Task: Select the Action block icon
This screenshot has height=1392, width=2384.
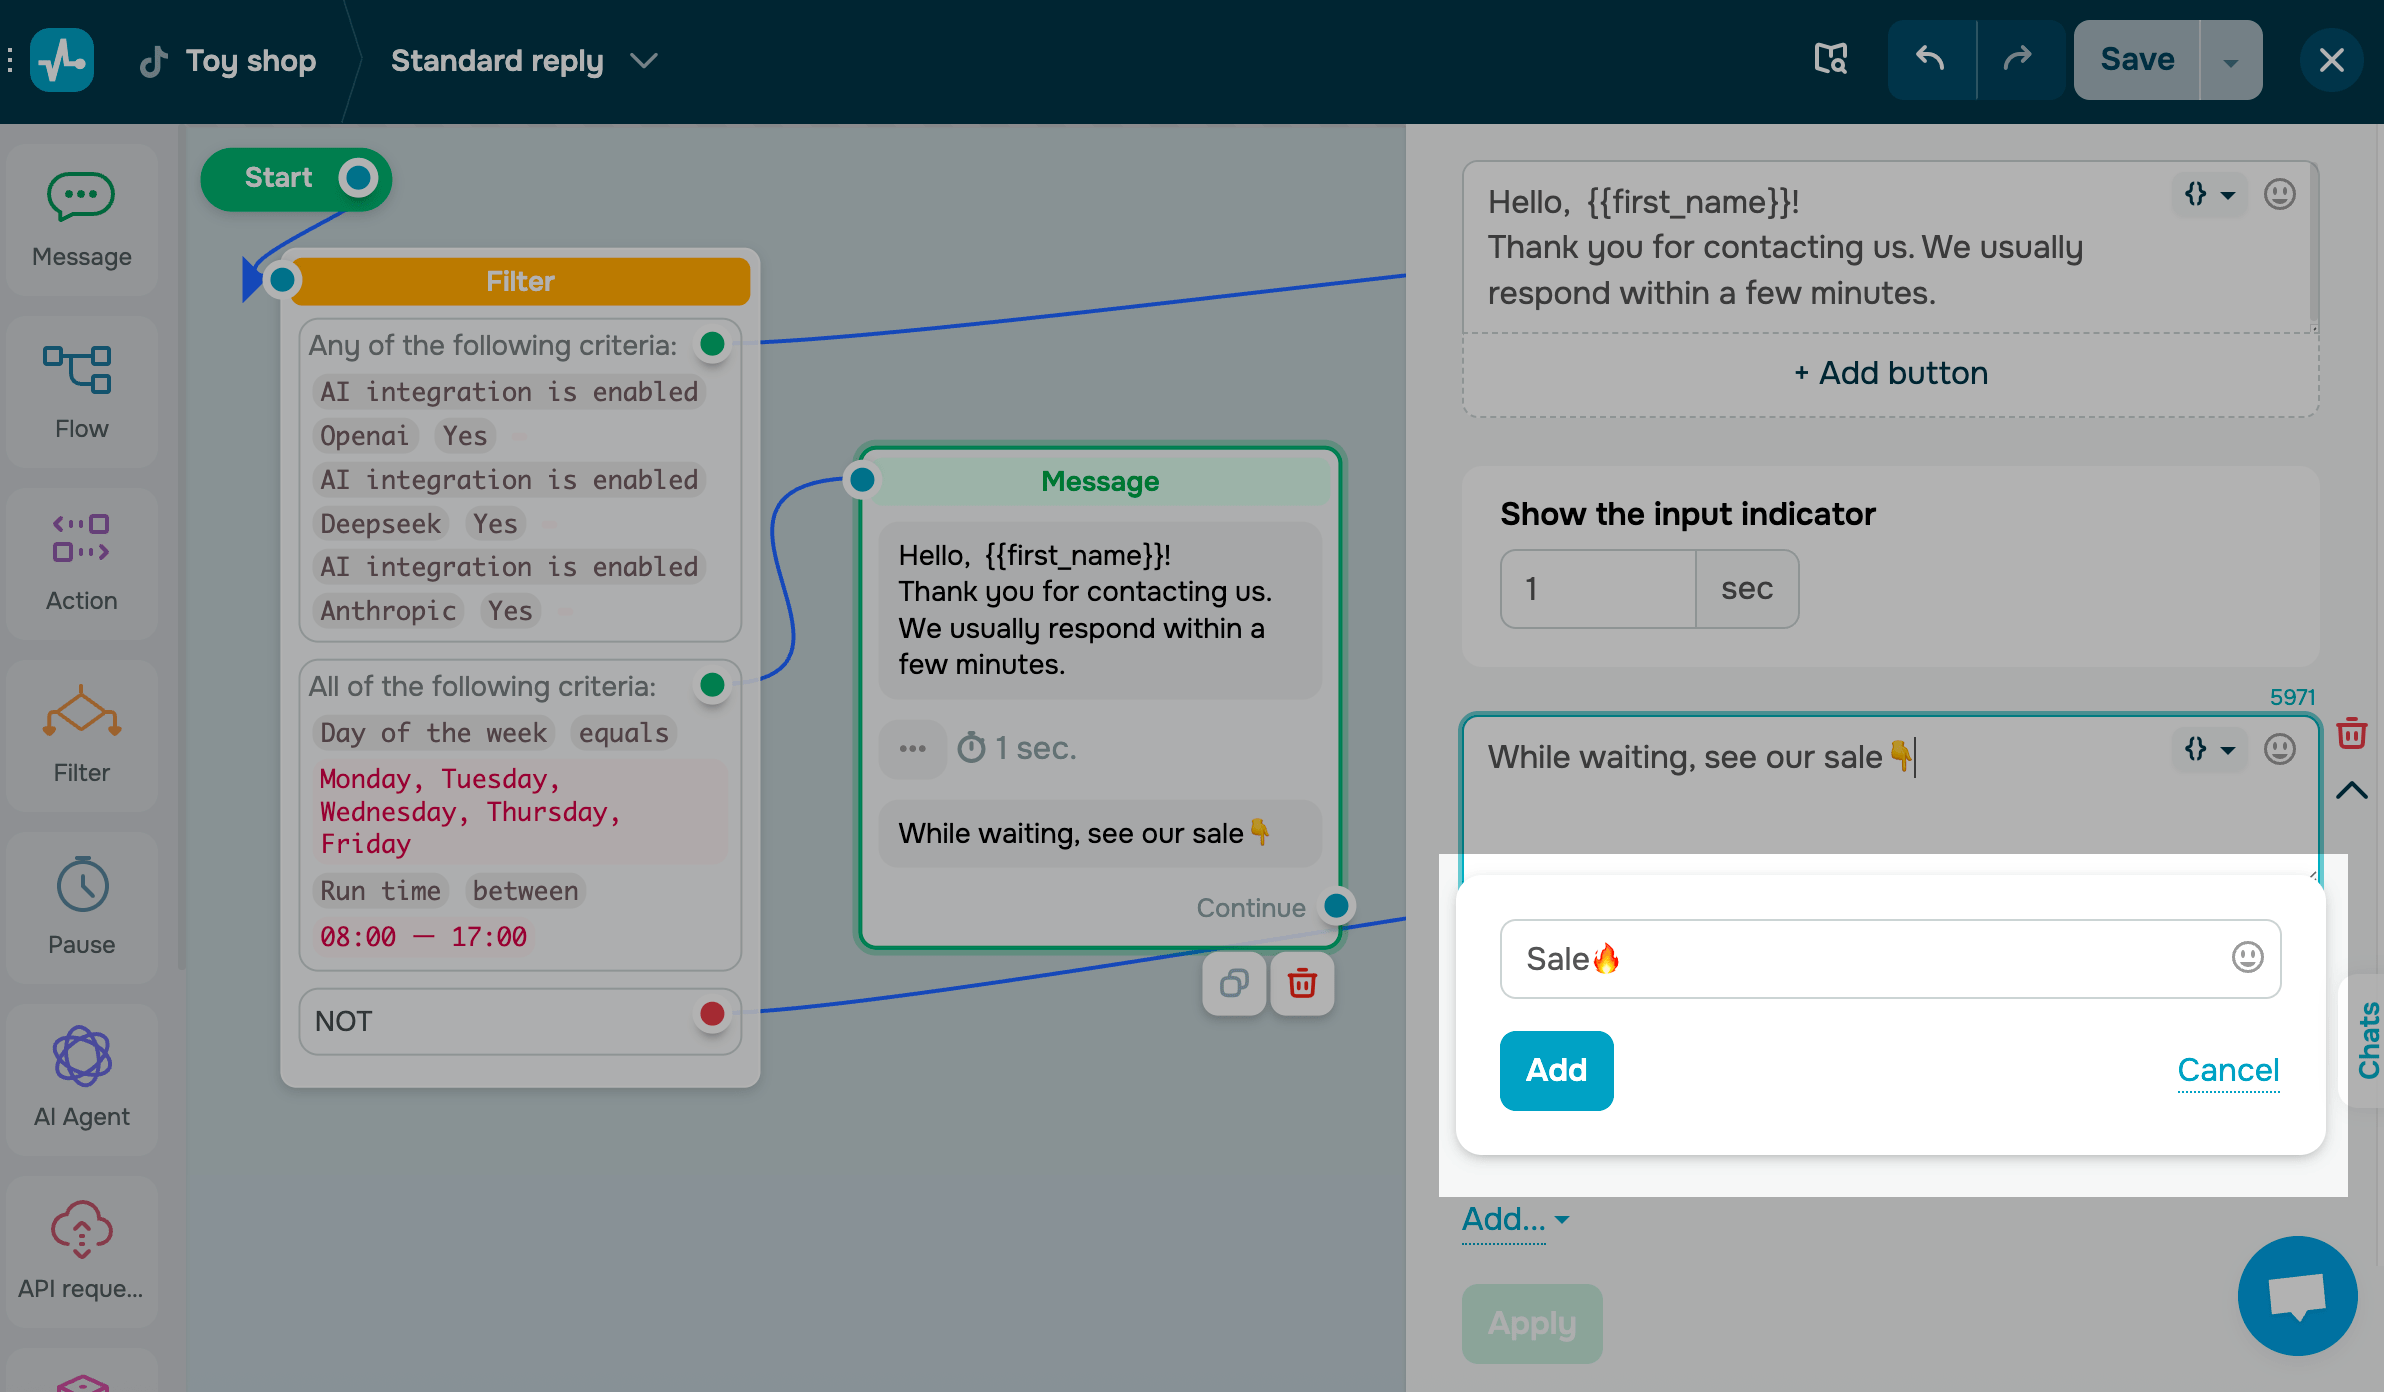Action: pyautogui.click(x=81, y=539)
